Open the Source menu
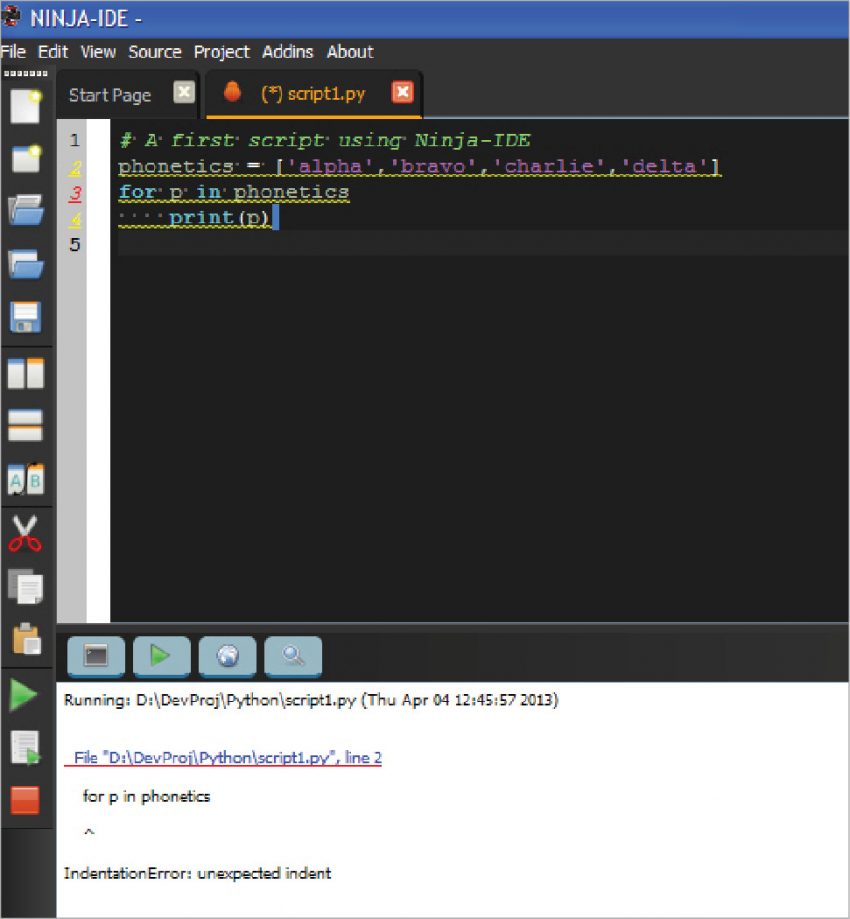Viewport: 850px width, 919px height. [x=155, y=52]
